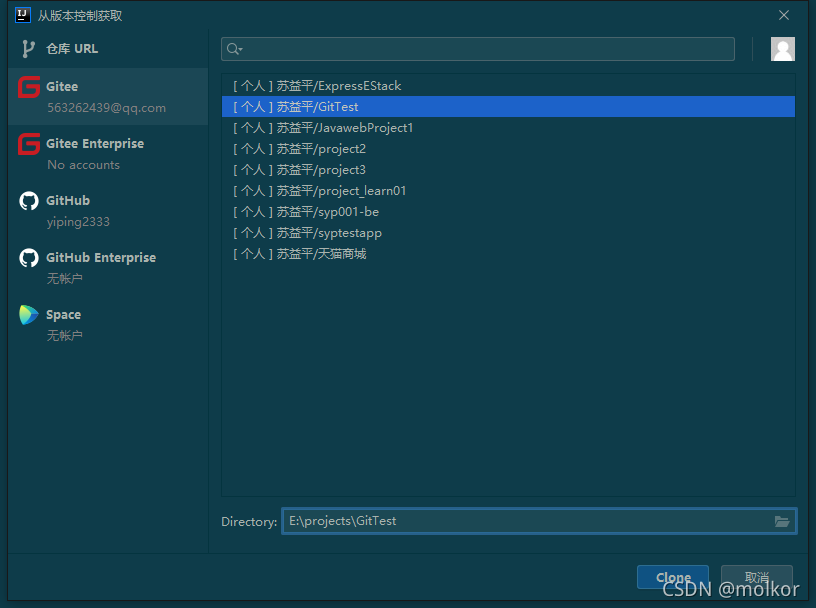Viewport: 816px width, 608px height.
Task: Select repository 苏益平/GitTest
Action: tap(508, 107)
